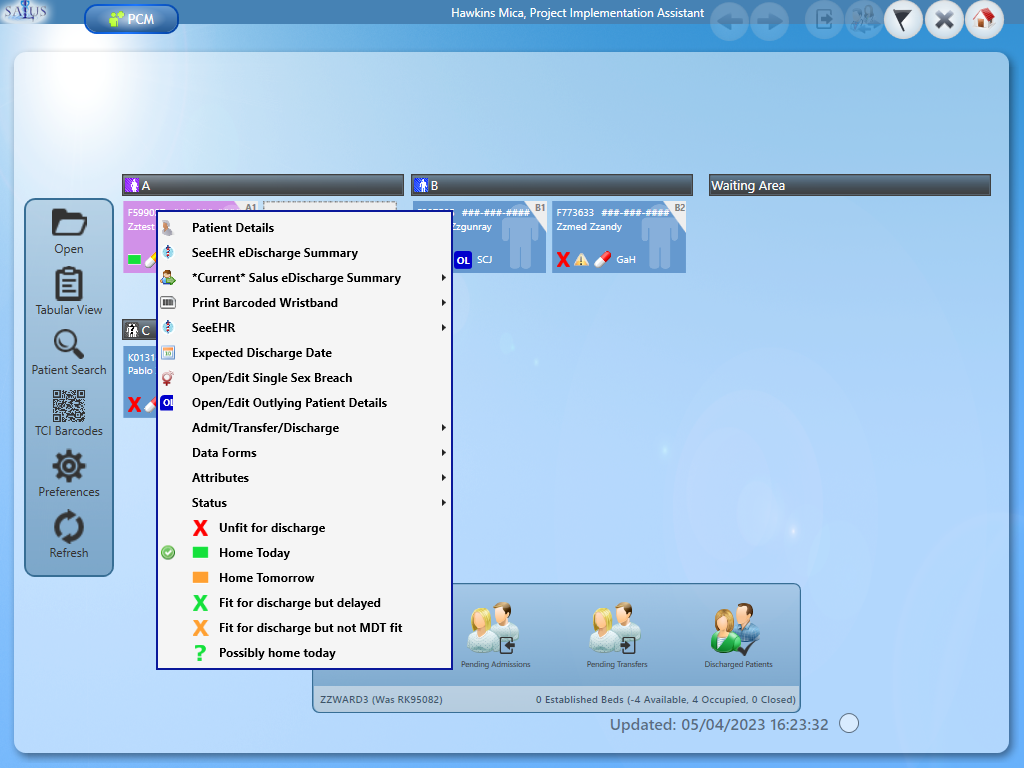The width and height of the screenshot is (1024, 768).
Task: Click the 0 Established Beds summary text
Action: click(x=665, y=699)
